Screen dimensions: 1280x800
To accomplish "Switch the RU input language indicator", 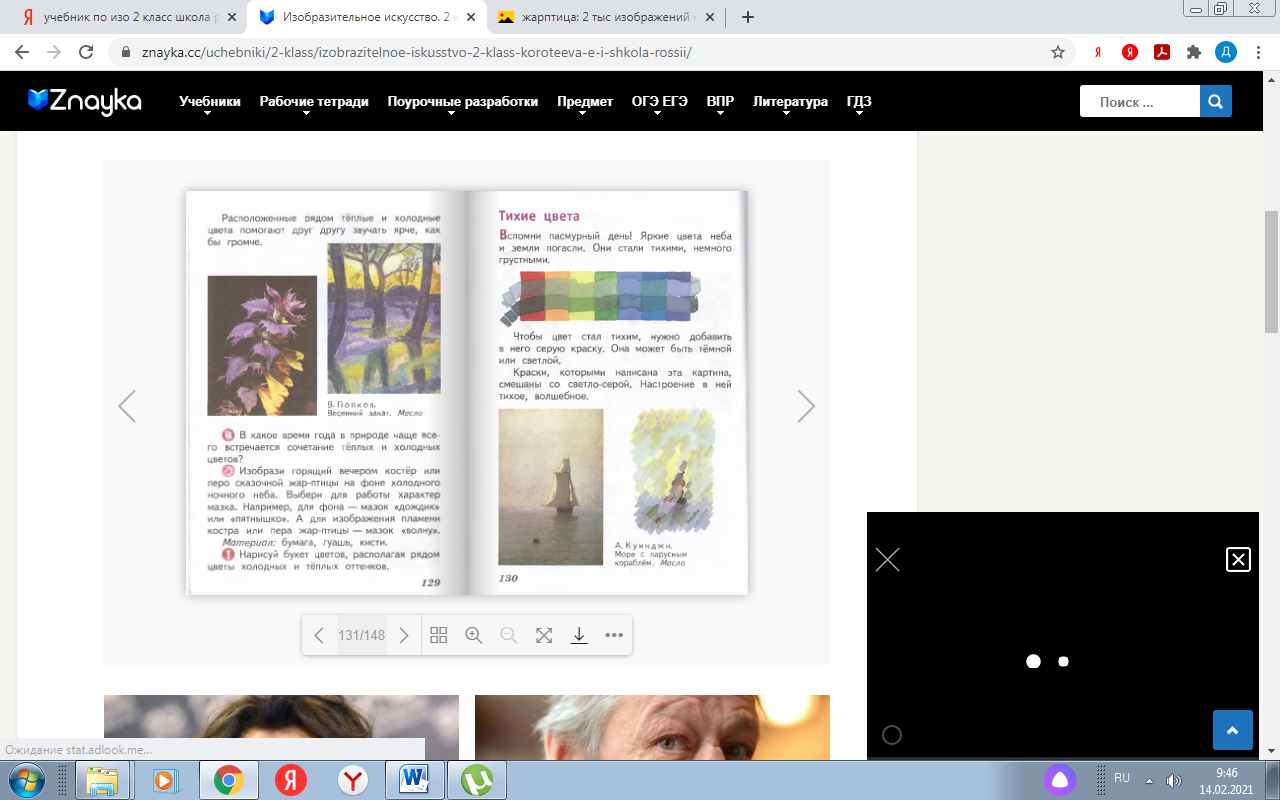I will (x=1121, y=778).
